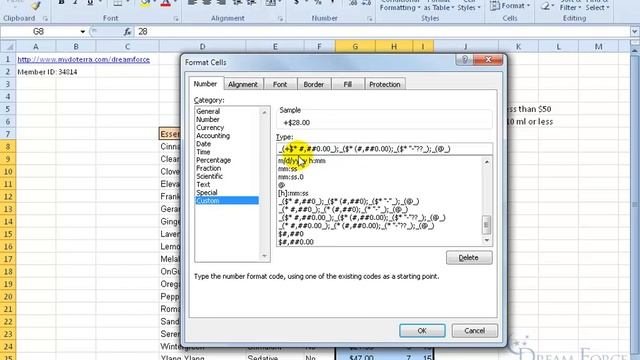
Task: Switch to the Fill tab
Action: [x=347, y=84]
